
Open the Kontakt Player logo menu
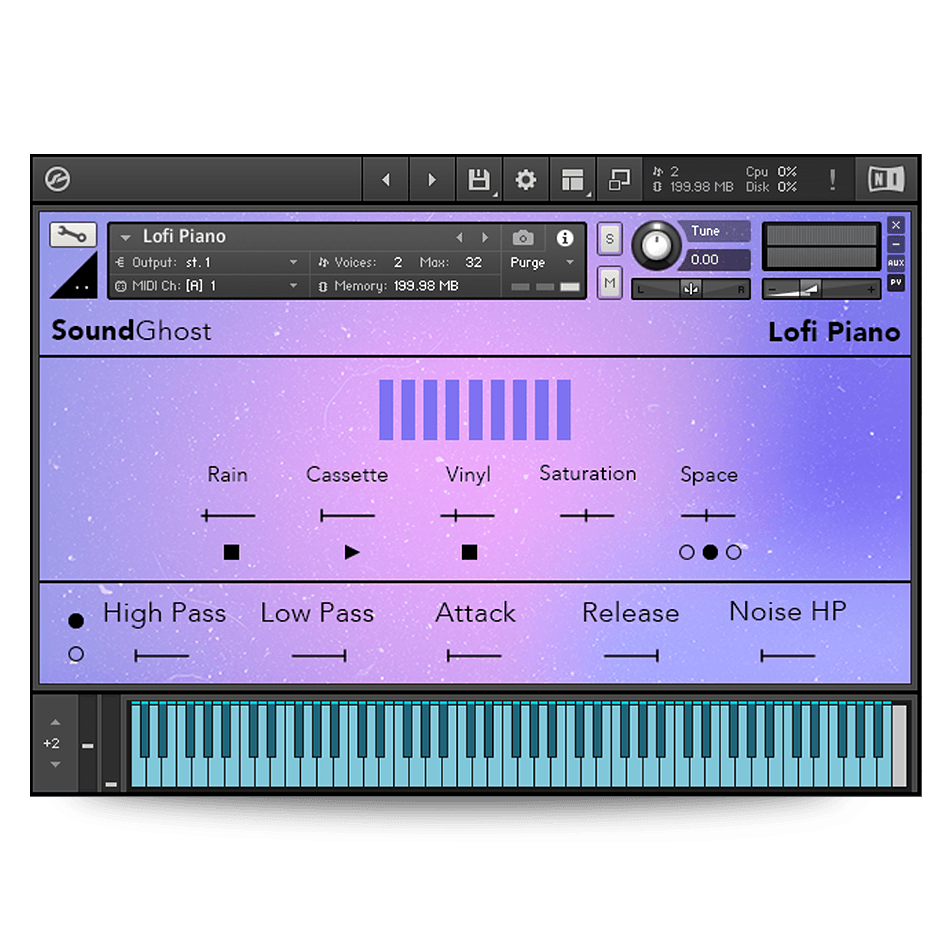pyautogui.click(x=58, y=179)
